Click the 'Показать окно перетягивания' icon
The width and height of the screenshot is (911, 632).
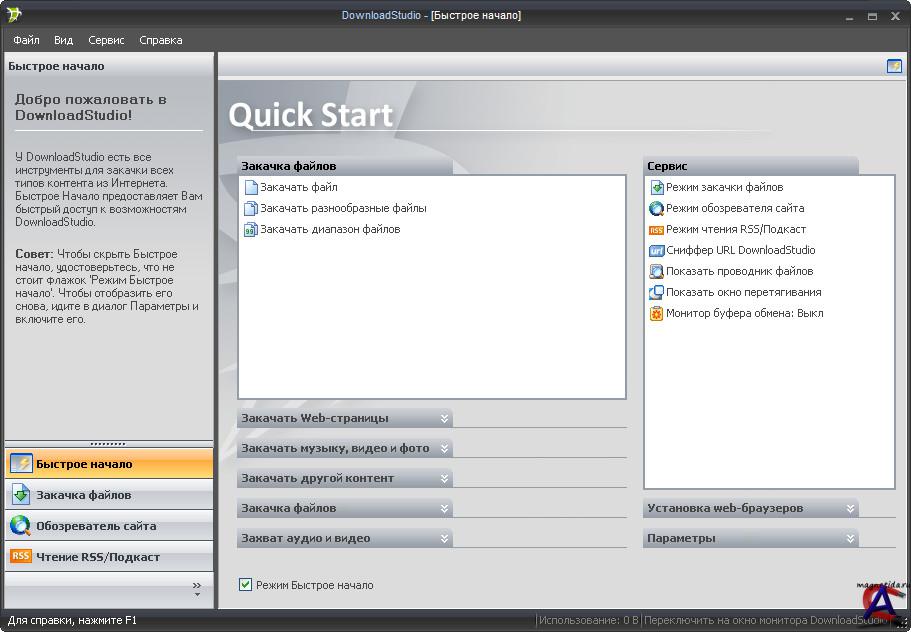click(x=657, y=293)
